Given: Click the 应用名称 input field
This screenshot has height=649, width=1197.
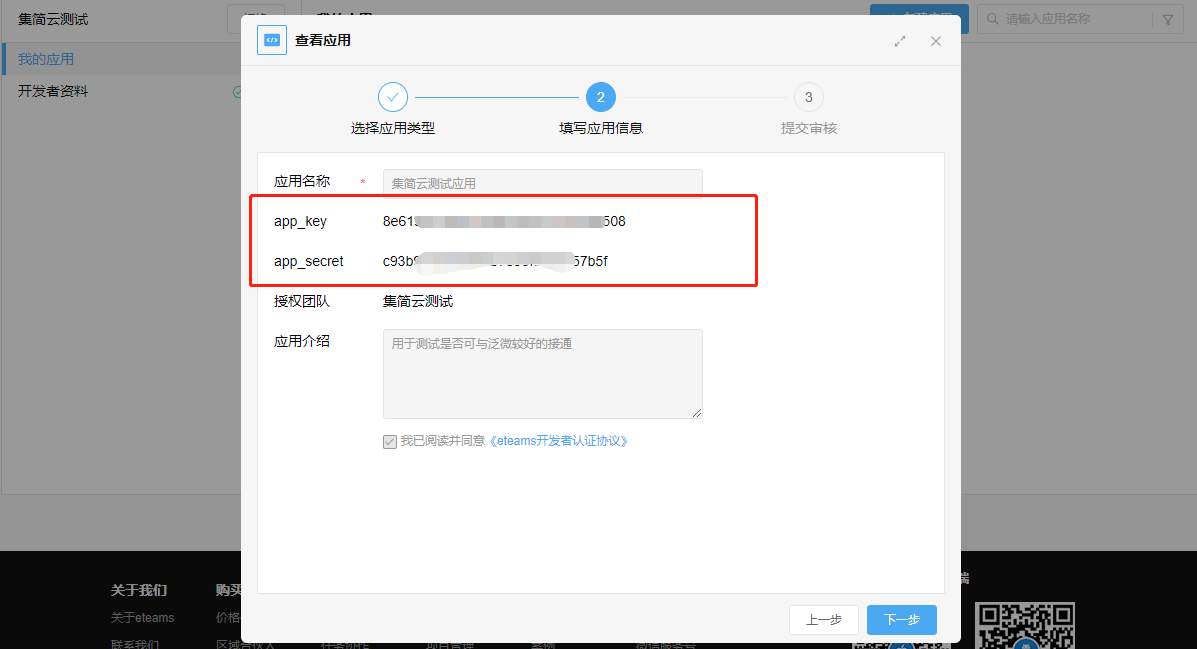Looking at the screenshot, I should [542, 183].
